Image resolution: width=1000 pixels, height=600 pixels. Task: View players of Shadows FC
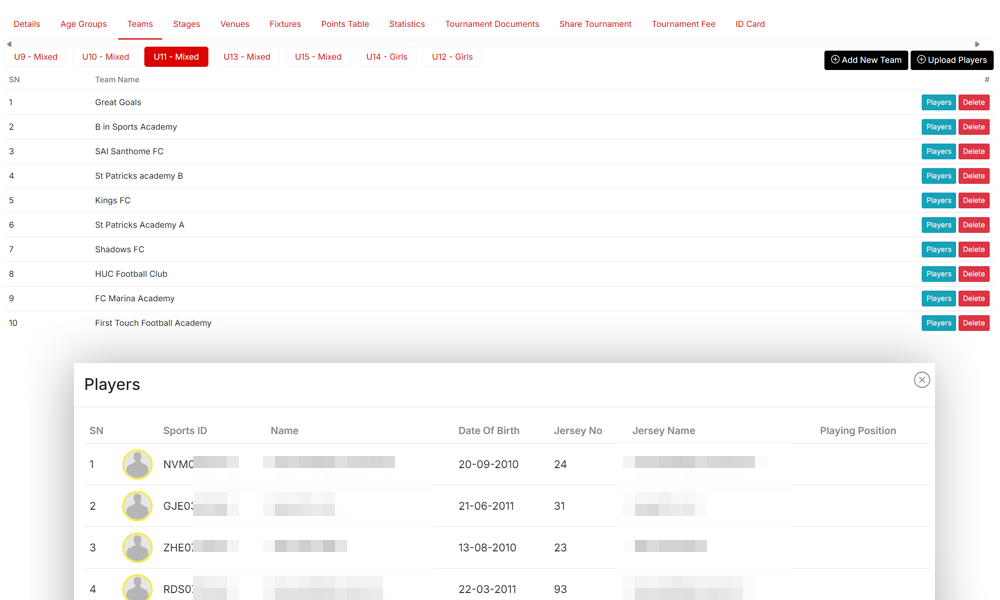tap(938, 250)
